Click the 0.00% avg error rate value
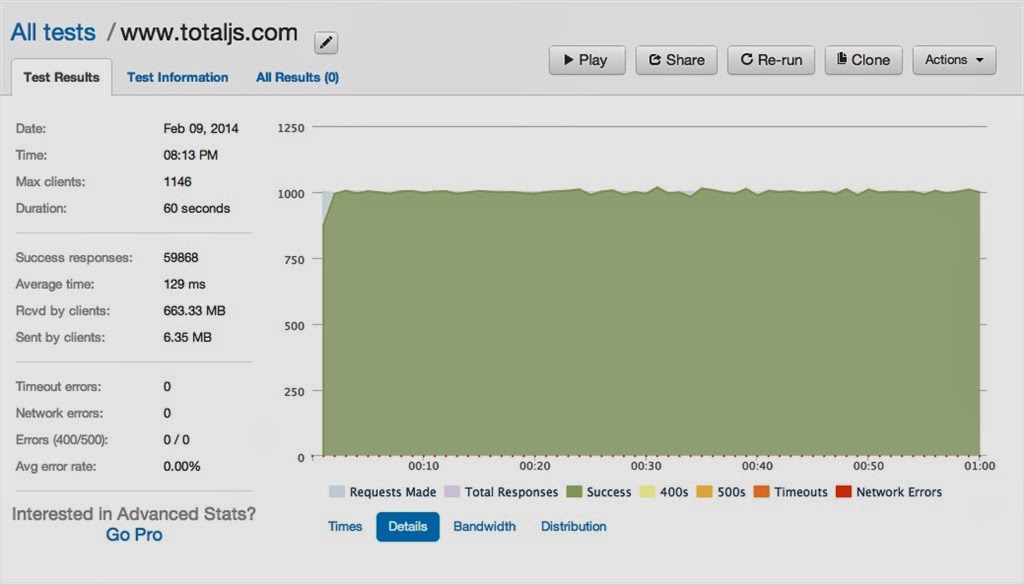The height and width of the screenshot is (585, 1024). click(182, 467)
